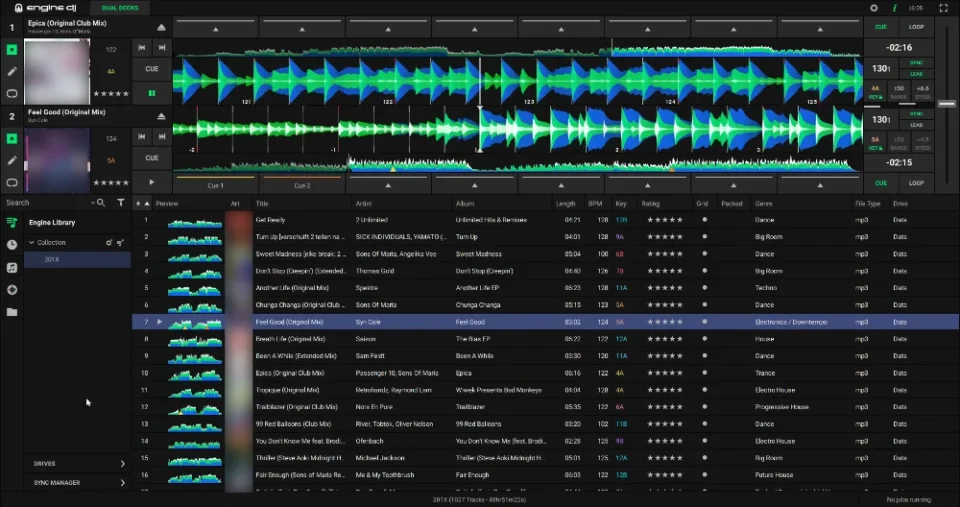Click deck 2 pencil edit icon
960x507 pixels.
pyautogui.click(x=12, y=160)
